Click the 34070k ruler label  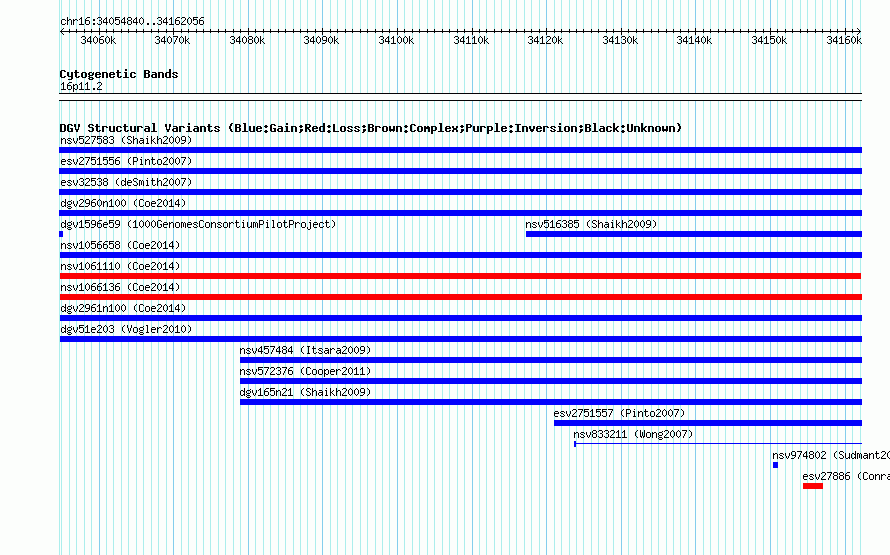(x=172, y=40)
